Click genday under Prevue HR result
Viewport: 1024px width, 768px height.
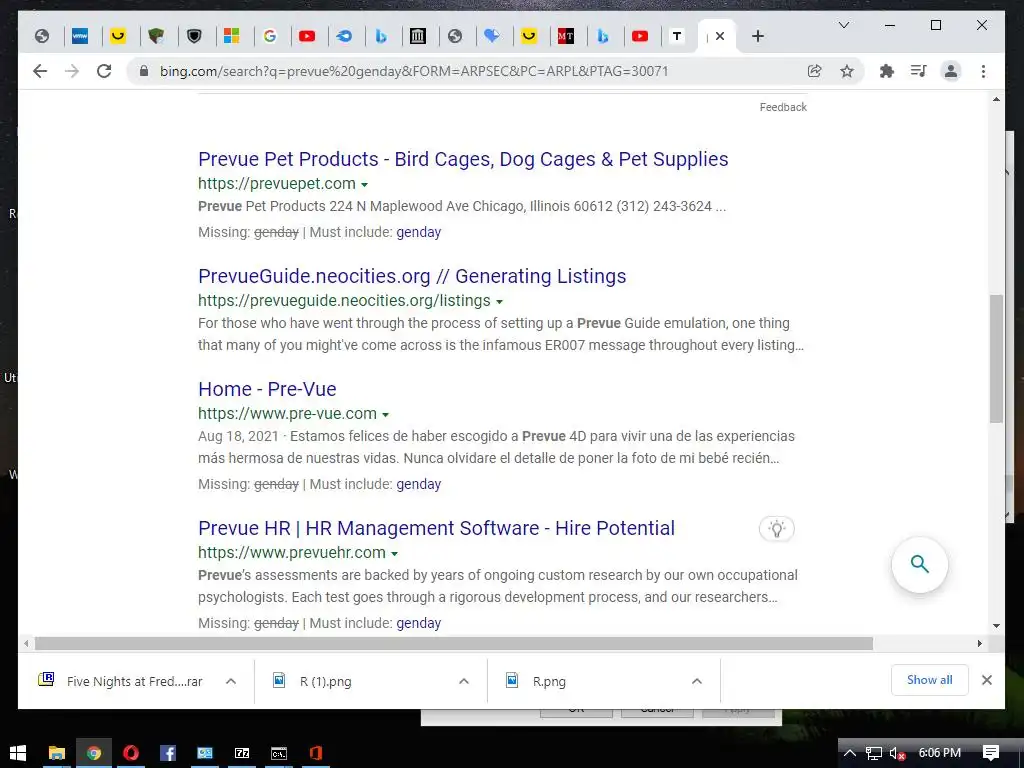pos(419,623)
